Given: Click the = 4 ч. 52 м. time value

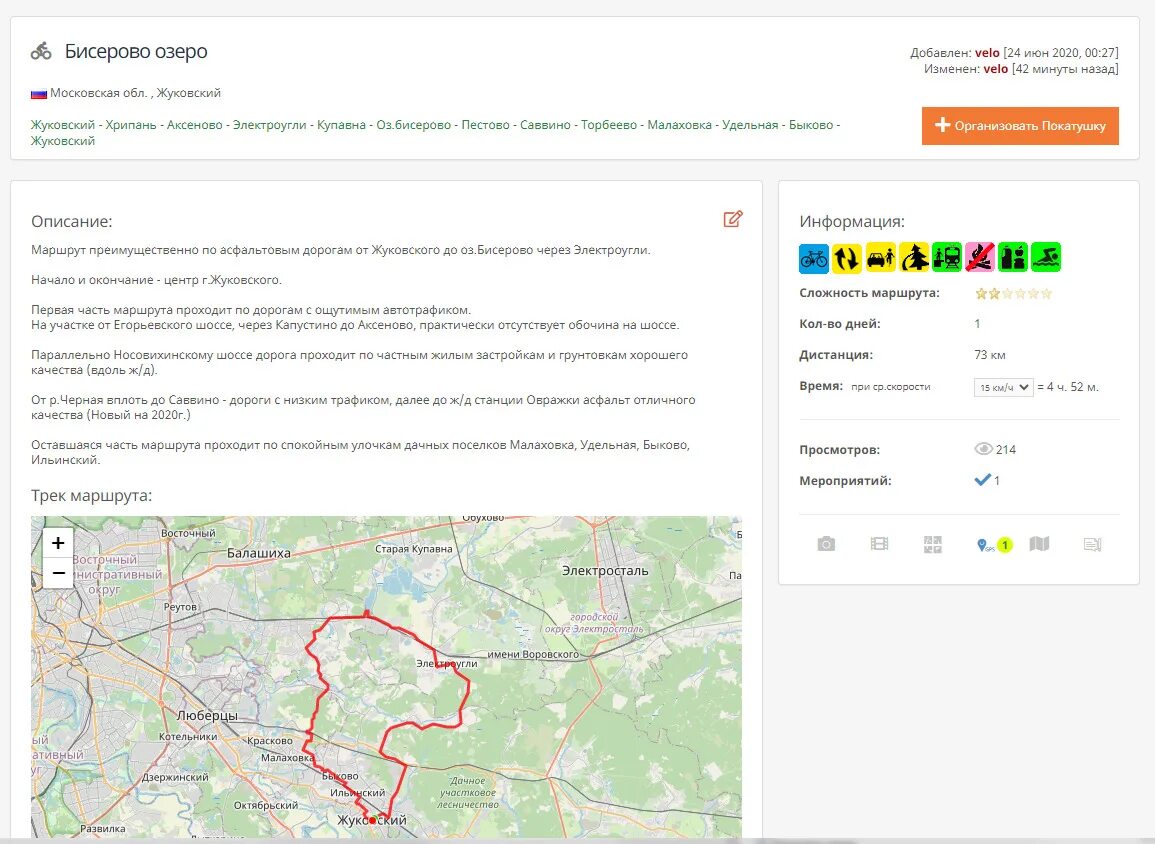Looking at the screenshot, I should coord(1068,387).
